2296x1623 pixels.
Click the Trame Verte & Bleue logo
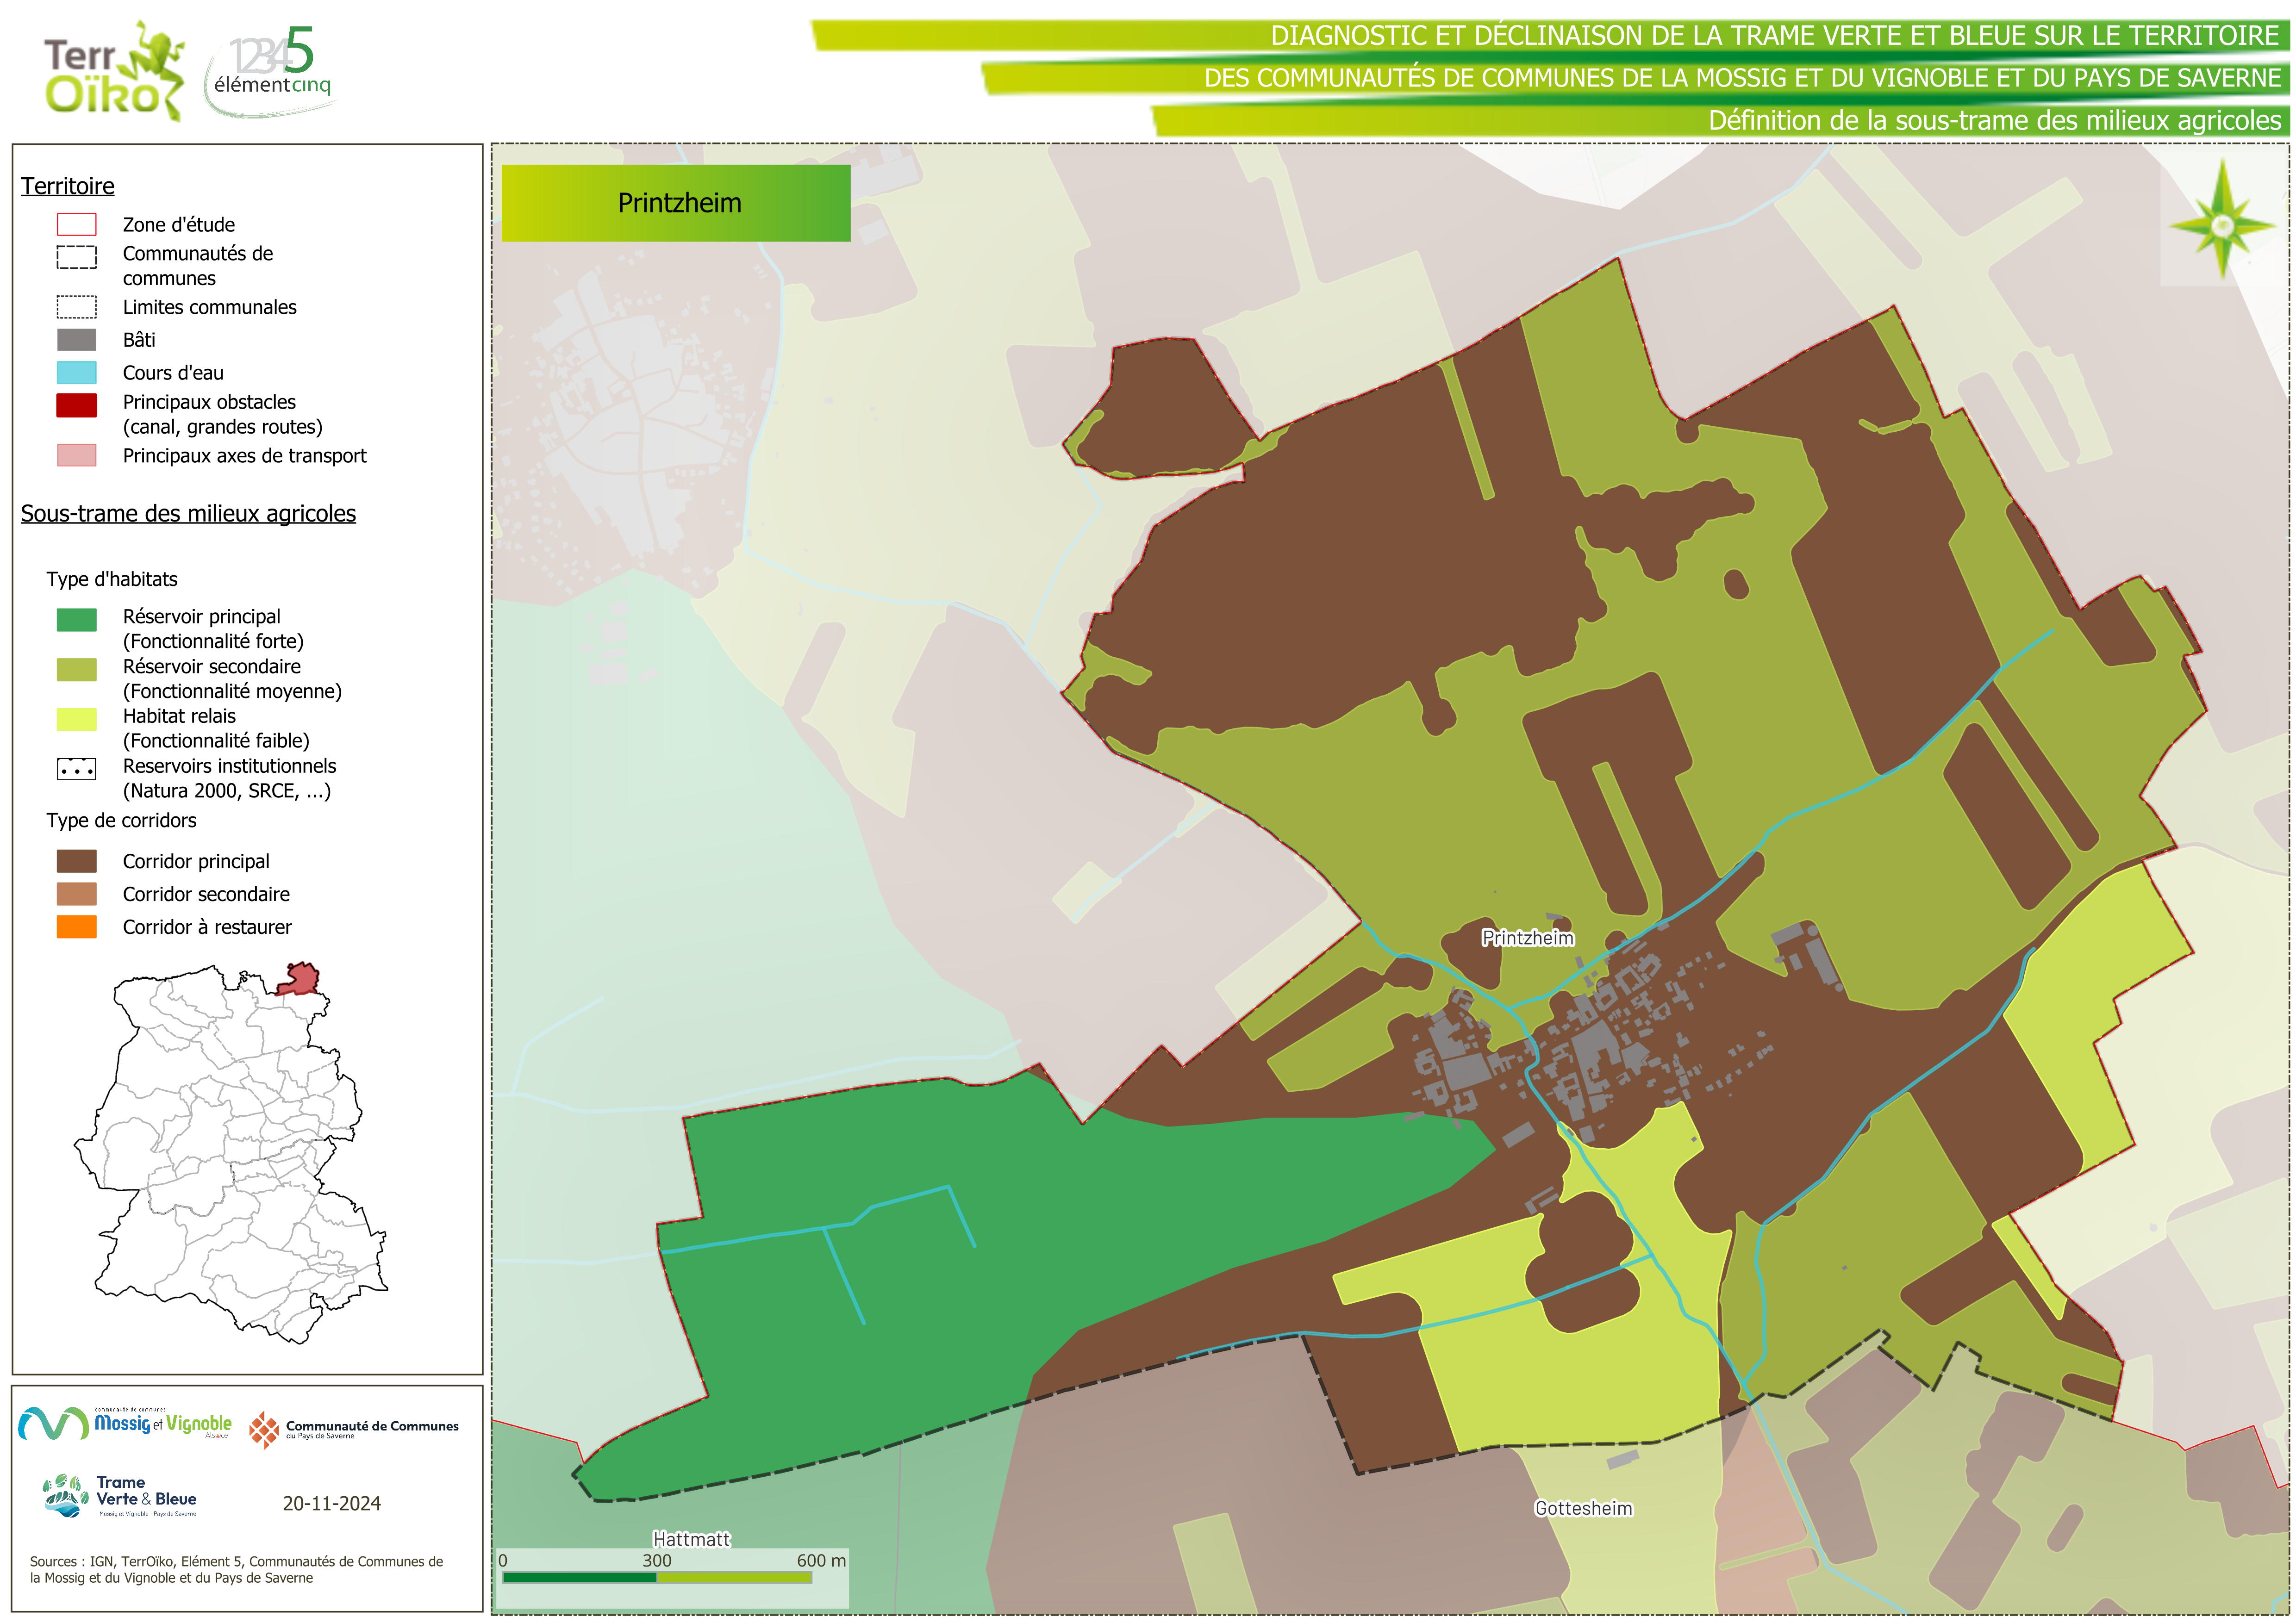pos(121,1496)
